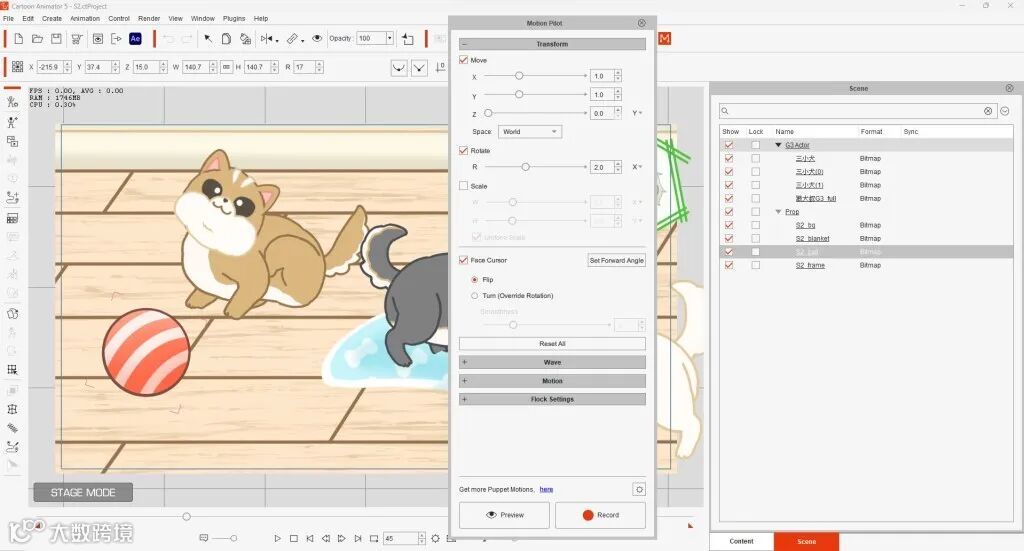The width and height of the screenshot is (1024, 551).
Task: Collapse the G3 Actor tree node
Action: click(778, 145)
